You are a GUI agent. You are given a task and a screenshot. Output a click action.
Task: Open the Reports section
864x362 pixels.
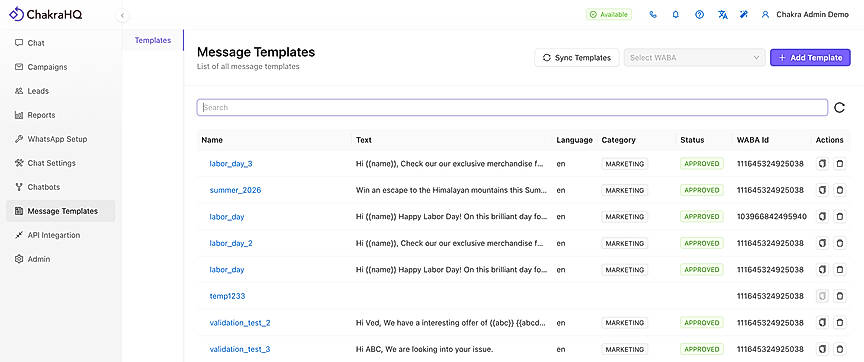coord(61,115)
